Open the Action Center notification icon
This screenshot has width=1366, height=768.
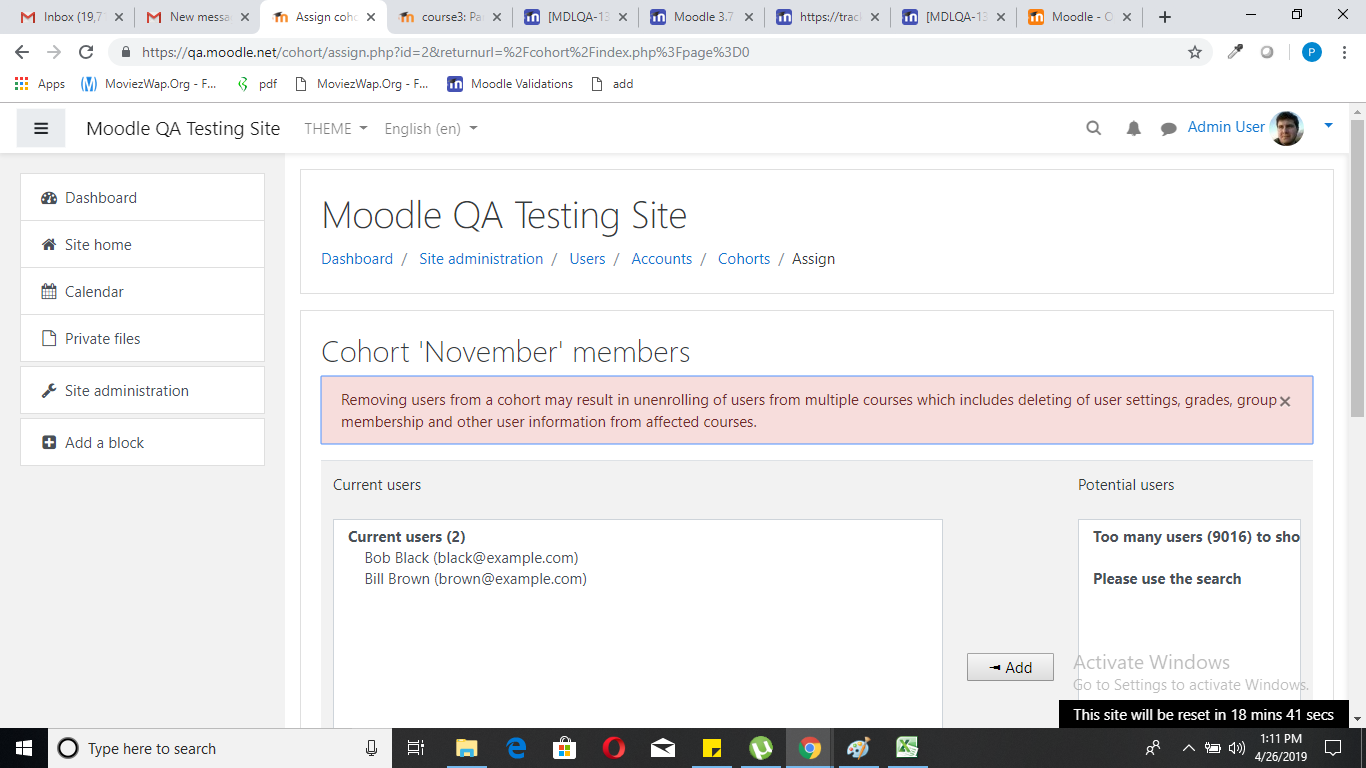coord(1333,748)
